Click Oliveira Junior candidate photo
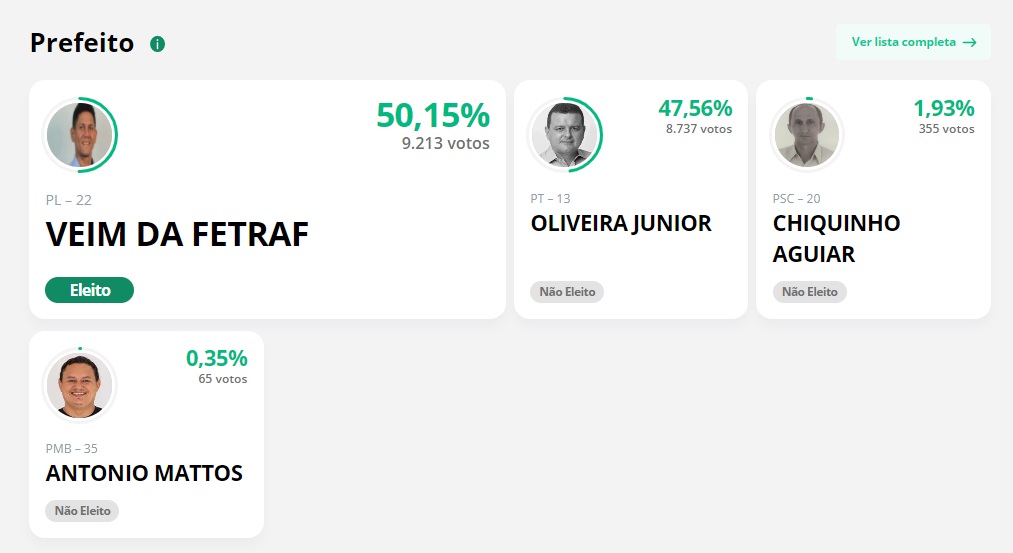1013x553 pixels. (564, 135)
